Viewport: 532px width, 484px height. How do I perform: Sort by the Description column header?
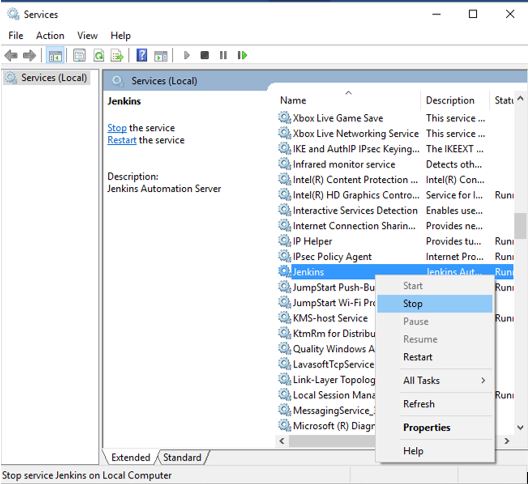pos(455,100)
